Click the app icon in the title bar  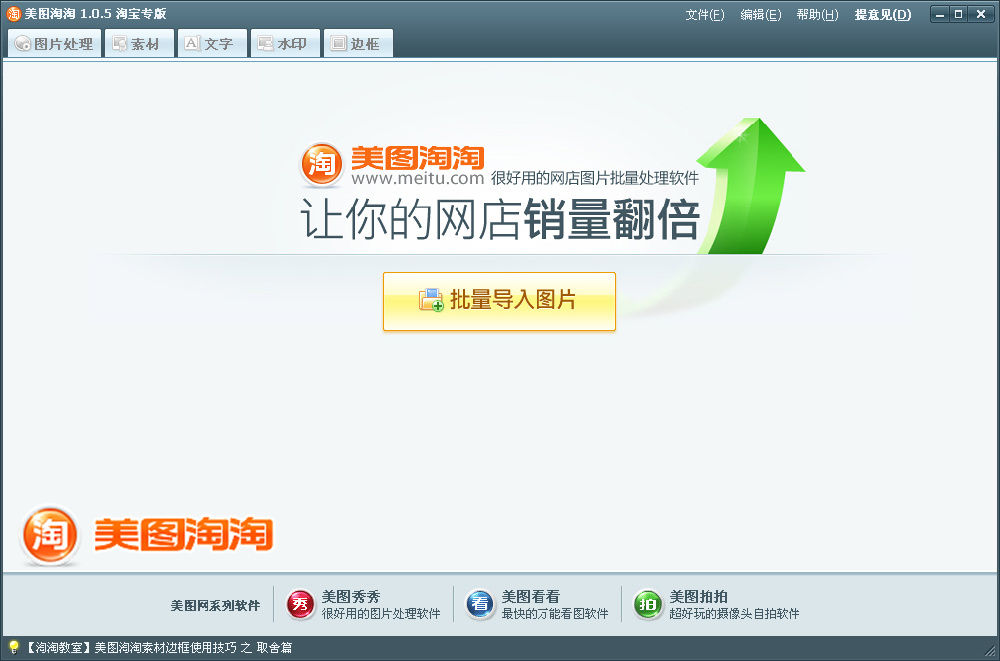click(x=13, y=13)
